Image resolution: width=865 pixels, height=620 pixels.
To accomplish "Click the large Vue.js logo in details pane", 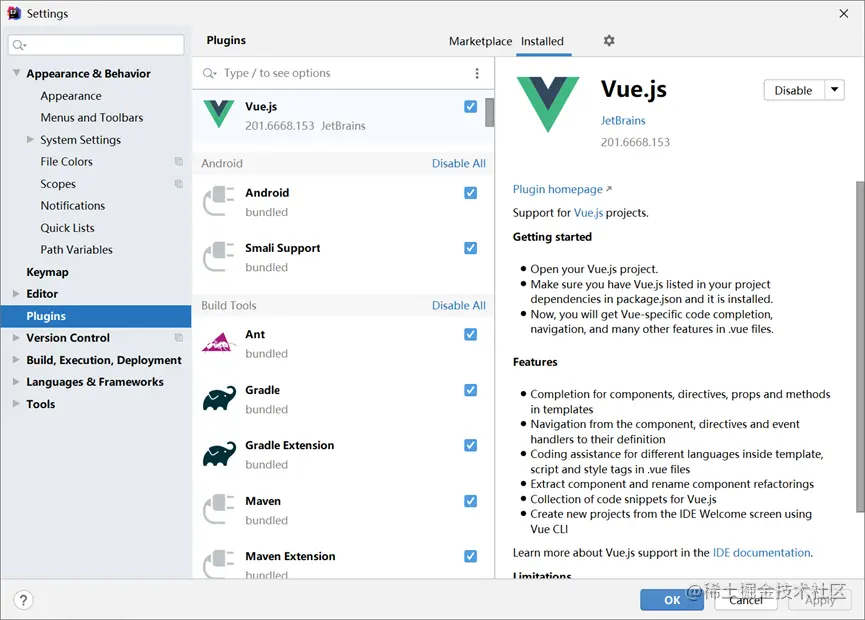I will 548,104.
